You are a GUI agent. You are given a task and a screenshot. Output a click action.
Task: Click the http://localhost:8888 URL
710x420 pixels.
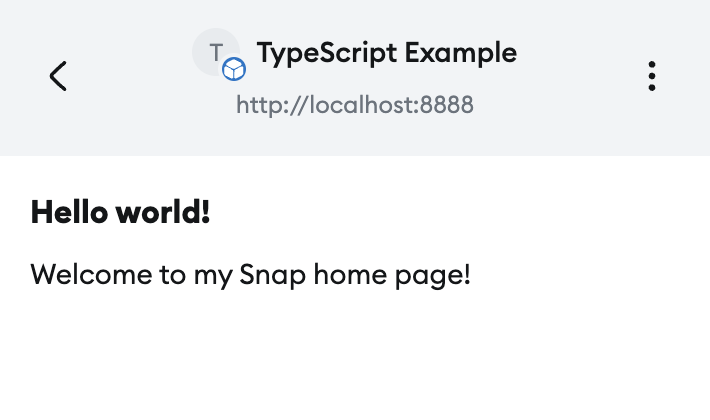click(355, 104)
